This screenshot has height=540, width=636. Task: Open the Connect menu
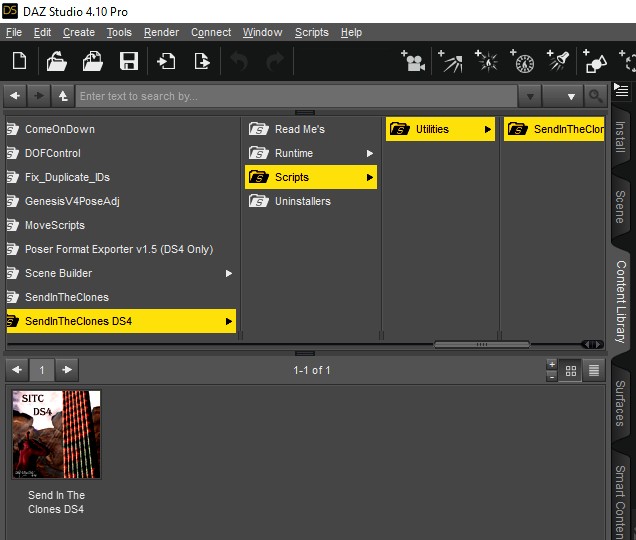coord(211,32)
